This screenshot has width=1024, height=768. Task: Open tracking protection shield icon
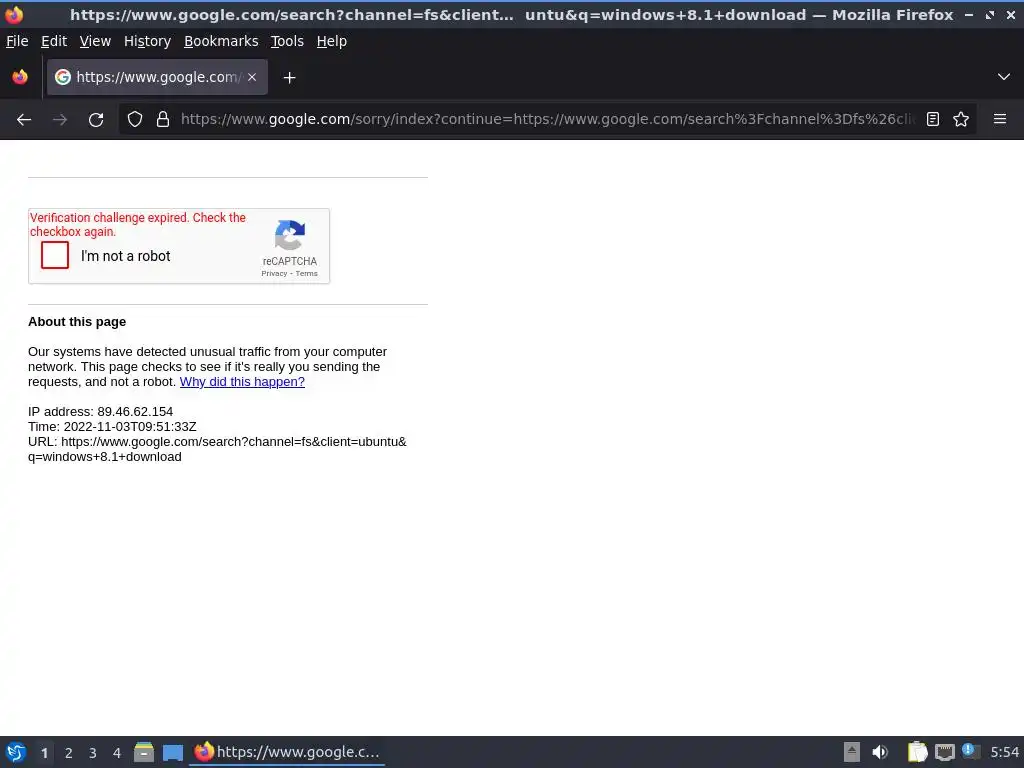(135, 120)
